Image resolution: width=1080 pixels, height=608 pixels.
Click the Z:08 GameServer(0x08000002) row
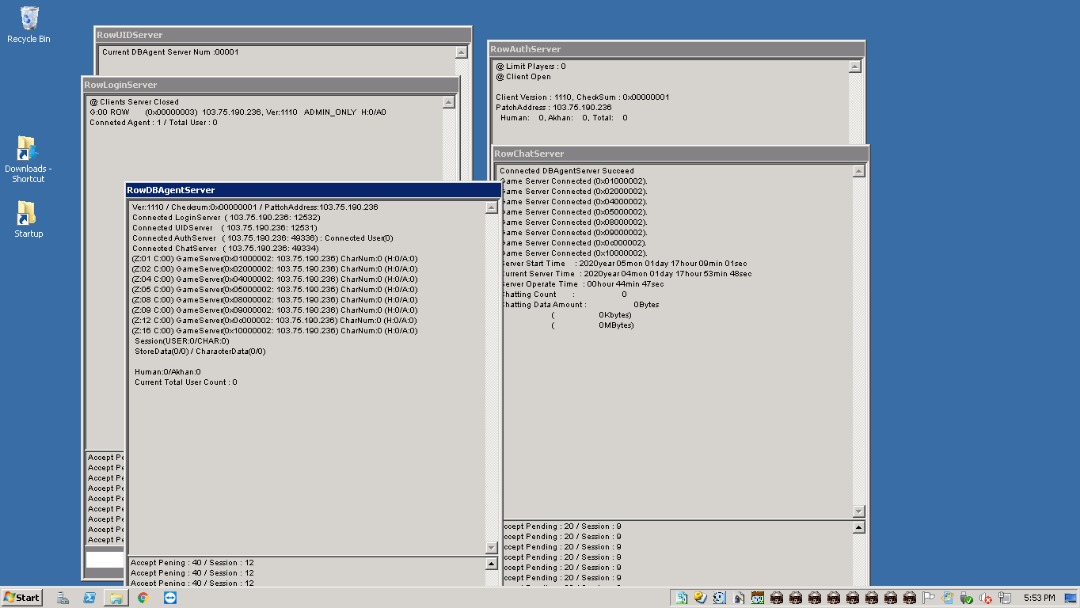[274, 300]
